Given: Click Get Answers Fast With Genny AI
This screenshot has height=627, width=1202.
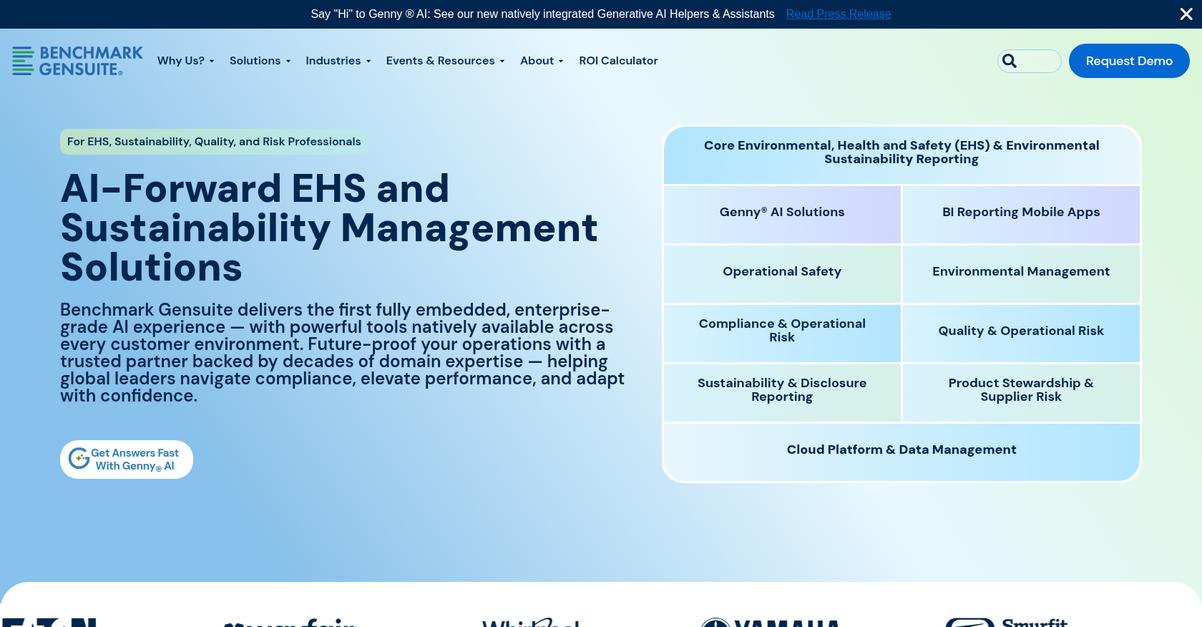Looking at the screenshot, I should [127, 460].
